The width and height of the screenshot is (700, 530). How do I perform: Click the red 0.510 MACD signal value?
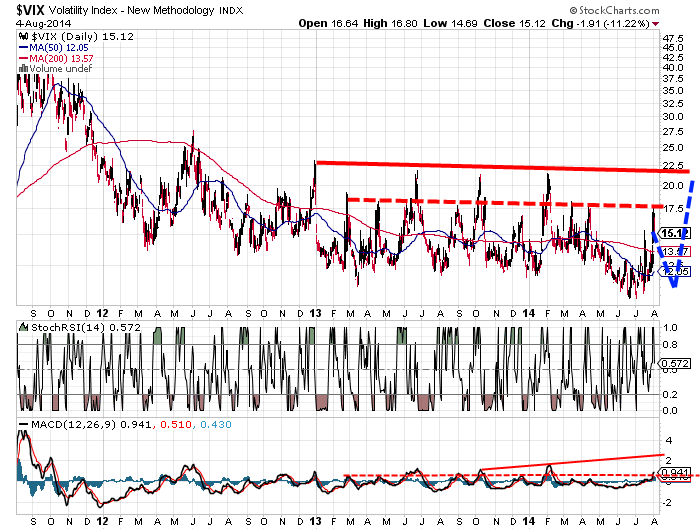click(176, 424)
